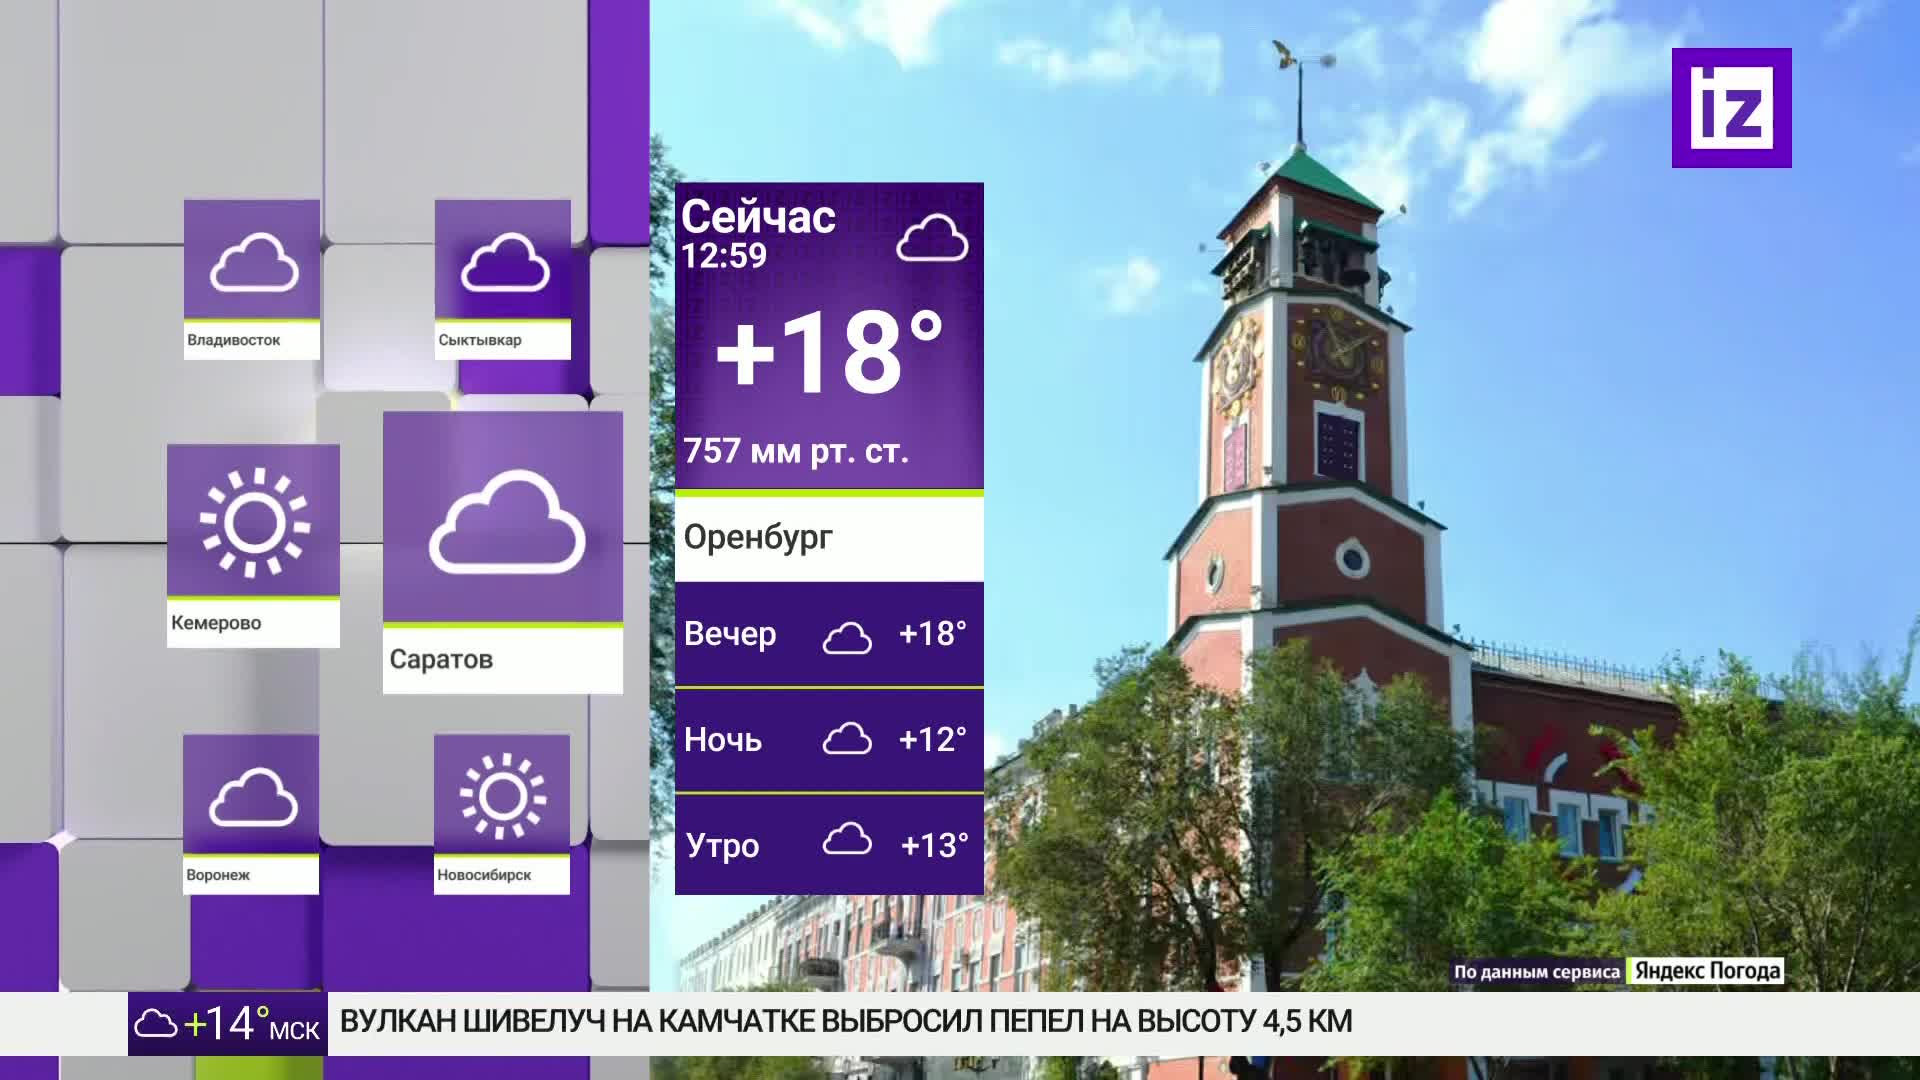Click the Владивосток city label
This screenshot has width=1920, height=1080.
tap(234, 340)
